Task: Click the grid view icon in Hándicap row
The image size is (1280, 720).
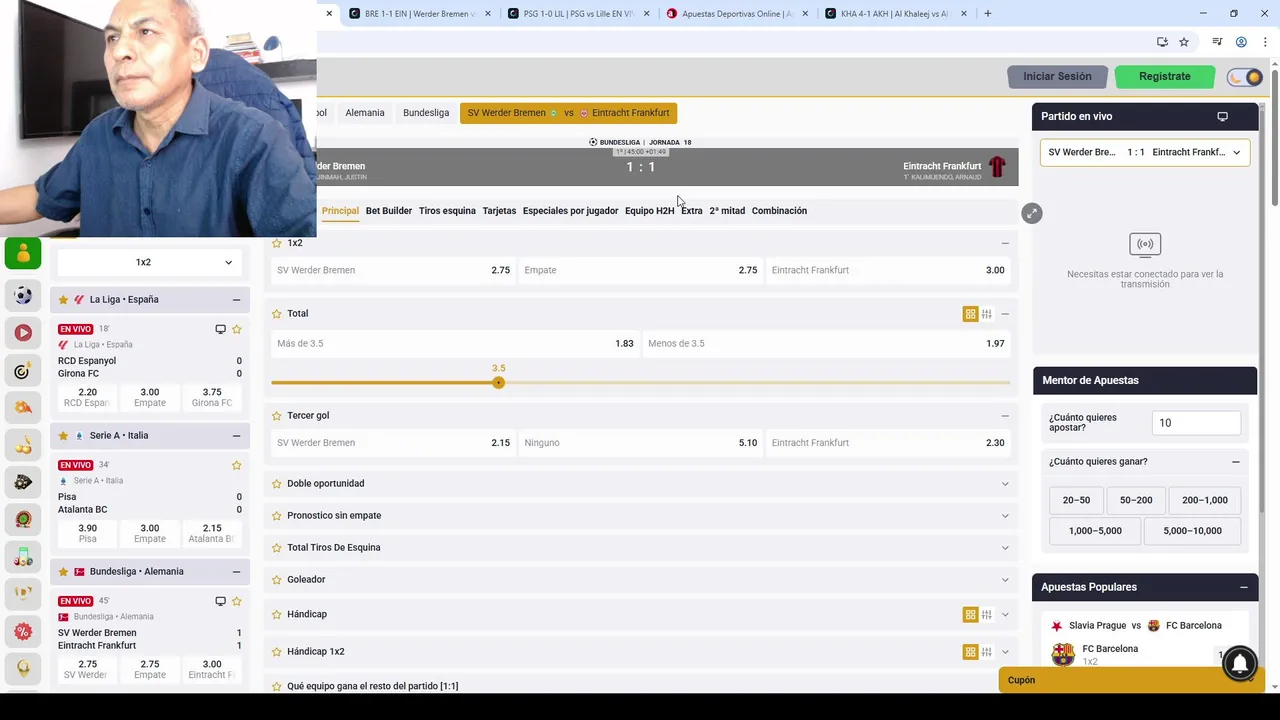Action: (x=970, y=615)
